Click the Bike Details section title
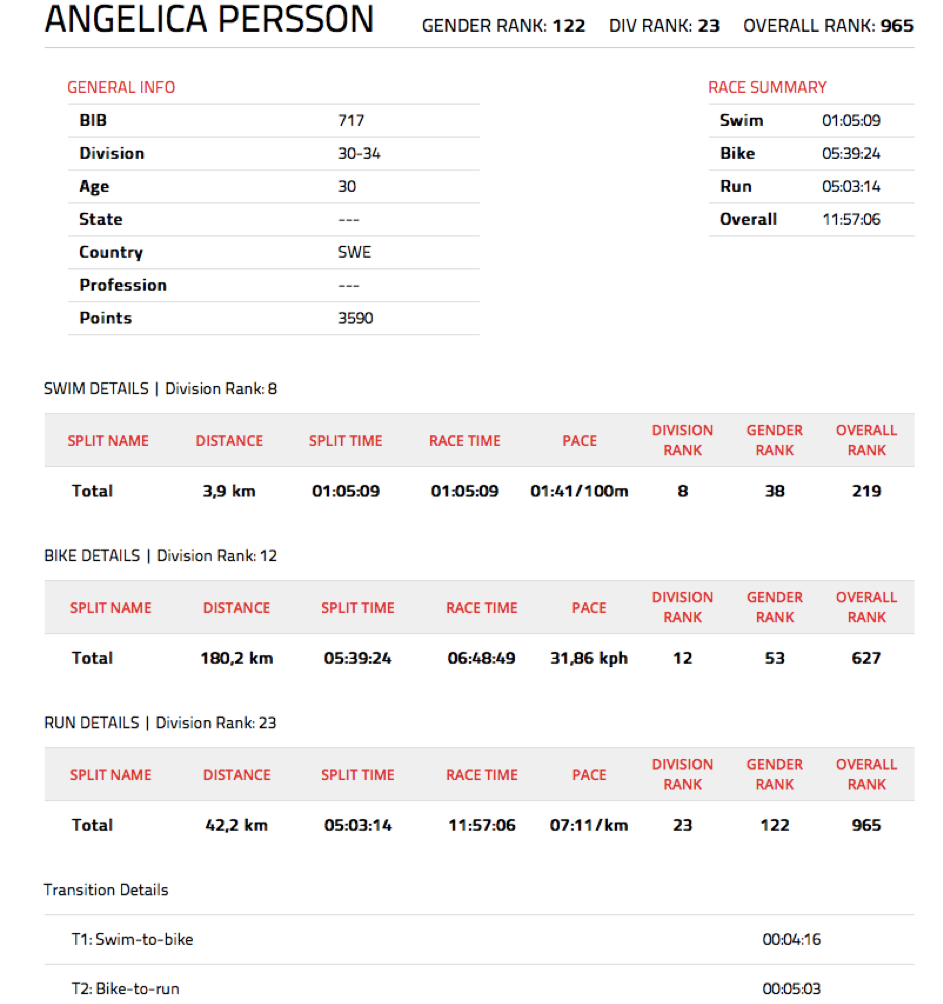 point(160,556)
